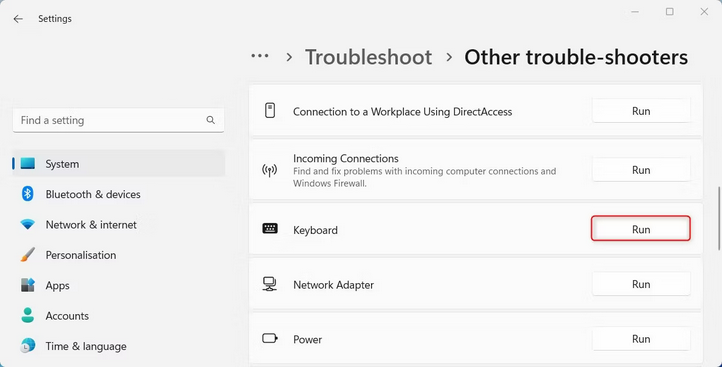Click the Incoming Connections description text

(425, 177)
